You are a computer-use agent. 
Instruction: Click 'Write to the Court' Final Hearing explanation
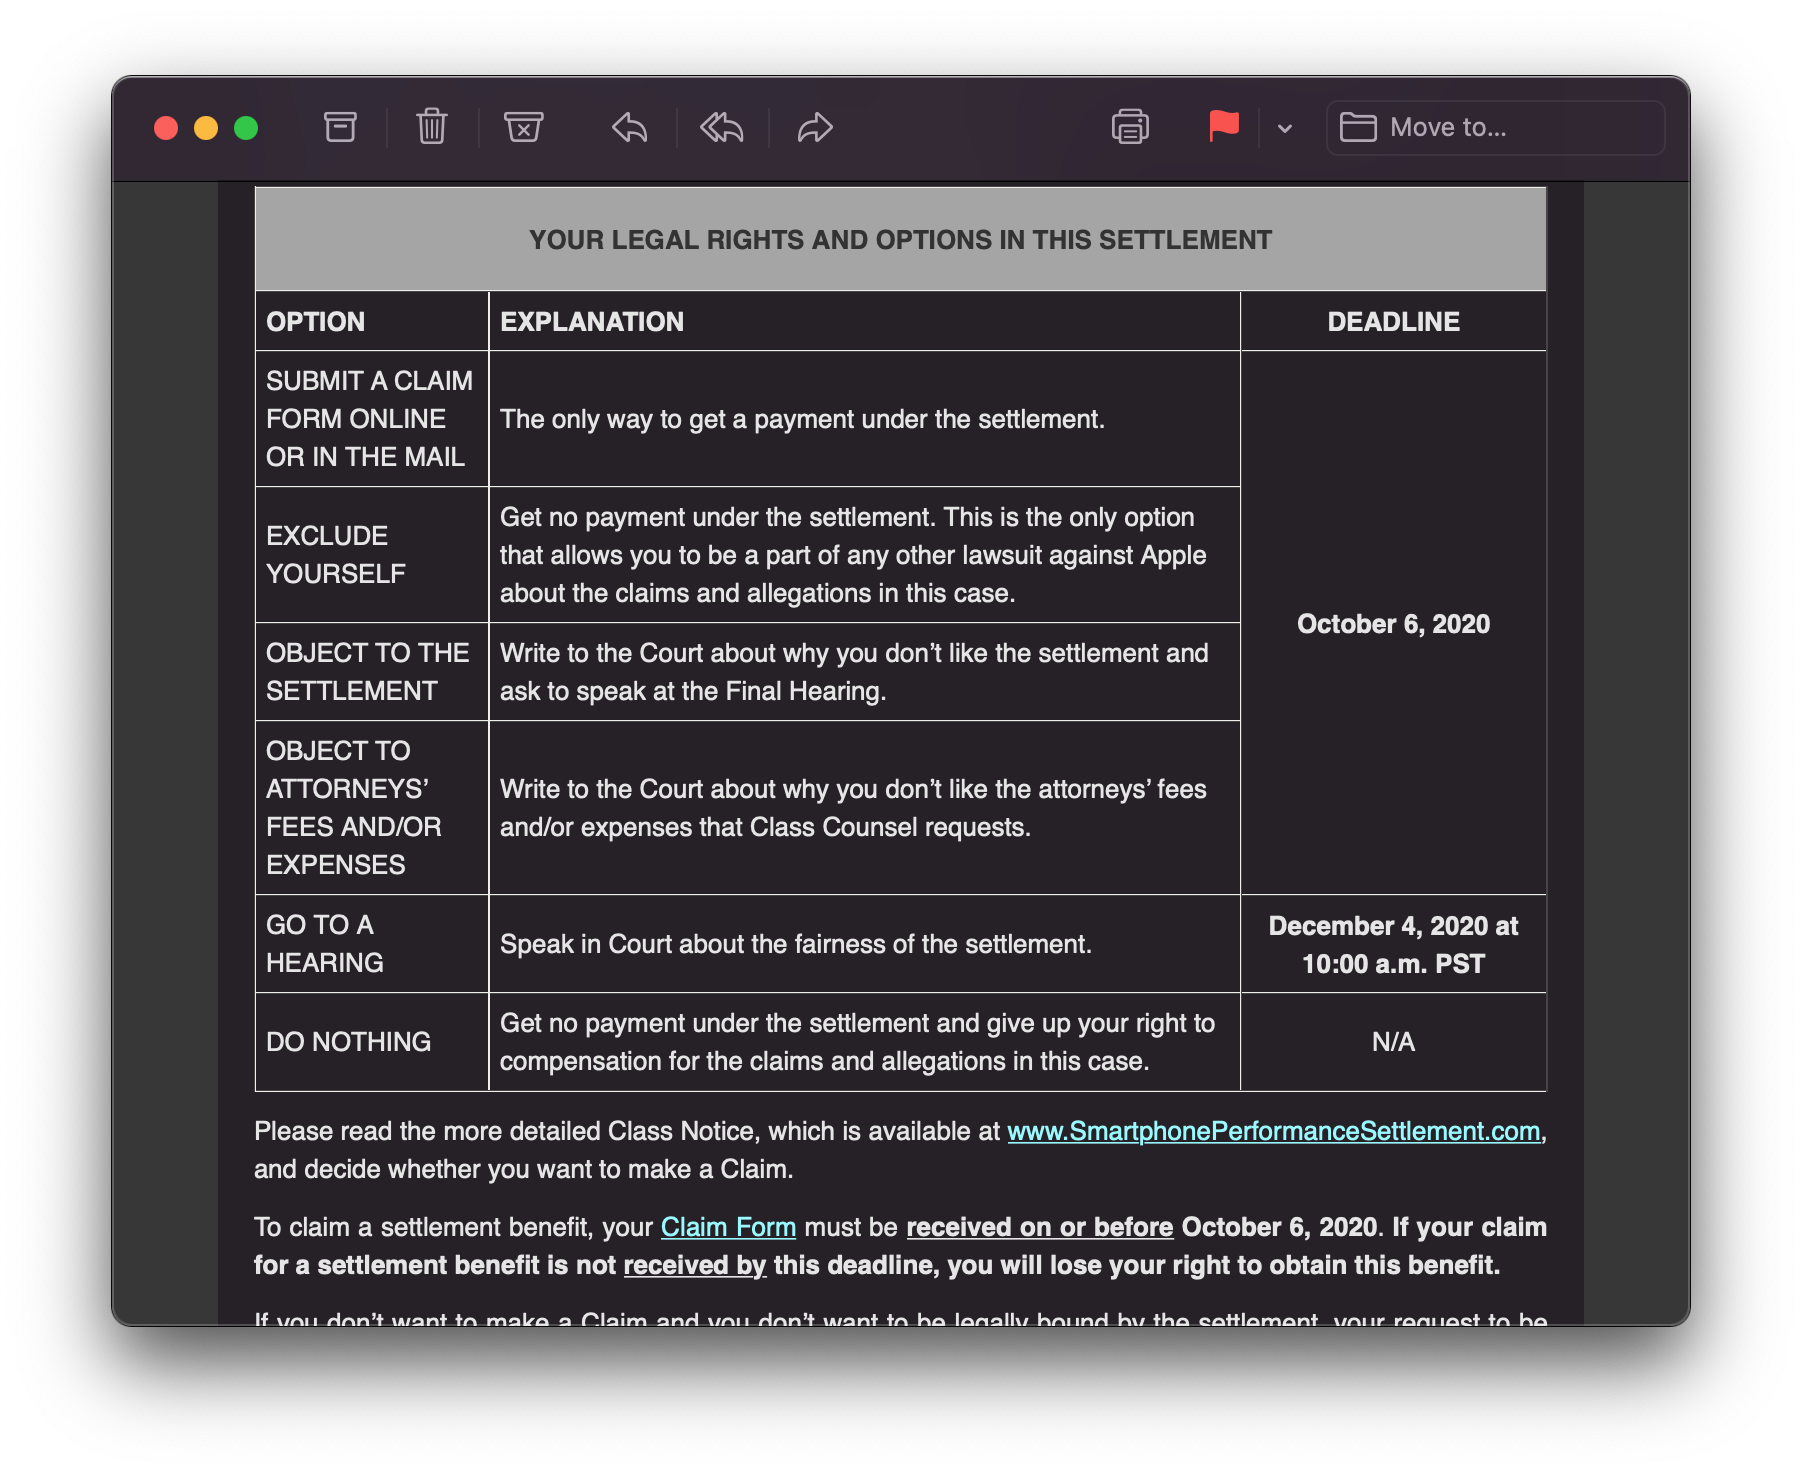(854, 672)
